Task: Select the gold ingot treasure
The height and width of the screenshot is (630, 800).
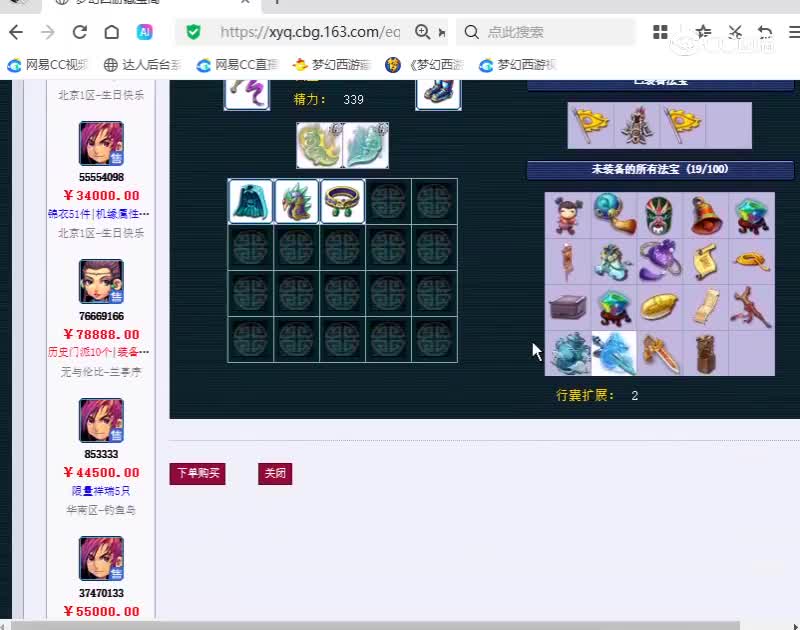Action: tap(660, 307)
